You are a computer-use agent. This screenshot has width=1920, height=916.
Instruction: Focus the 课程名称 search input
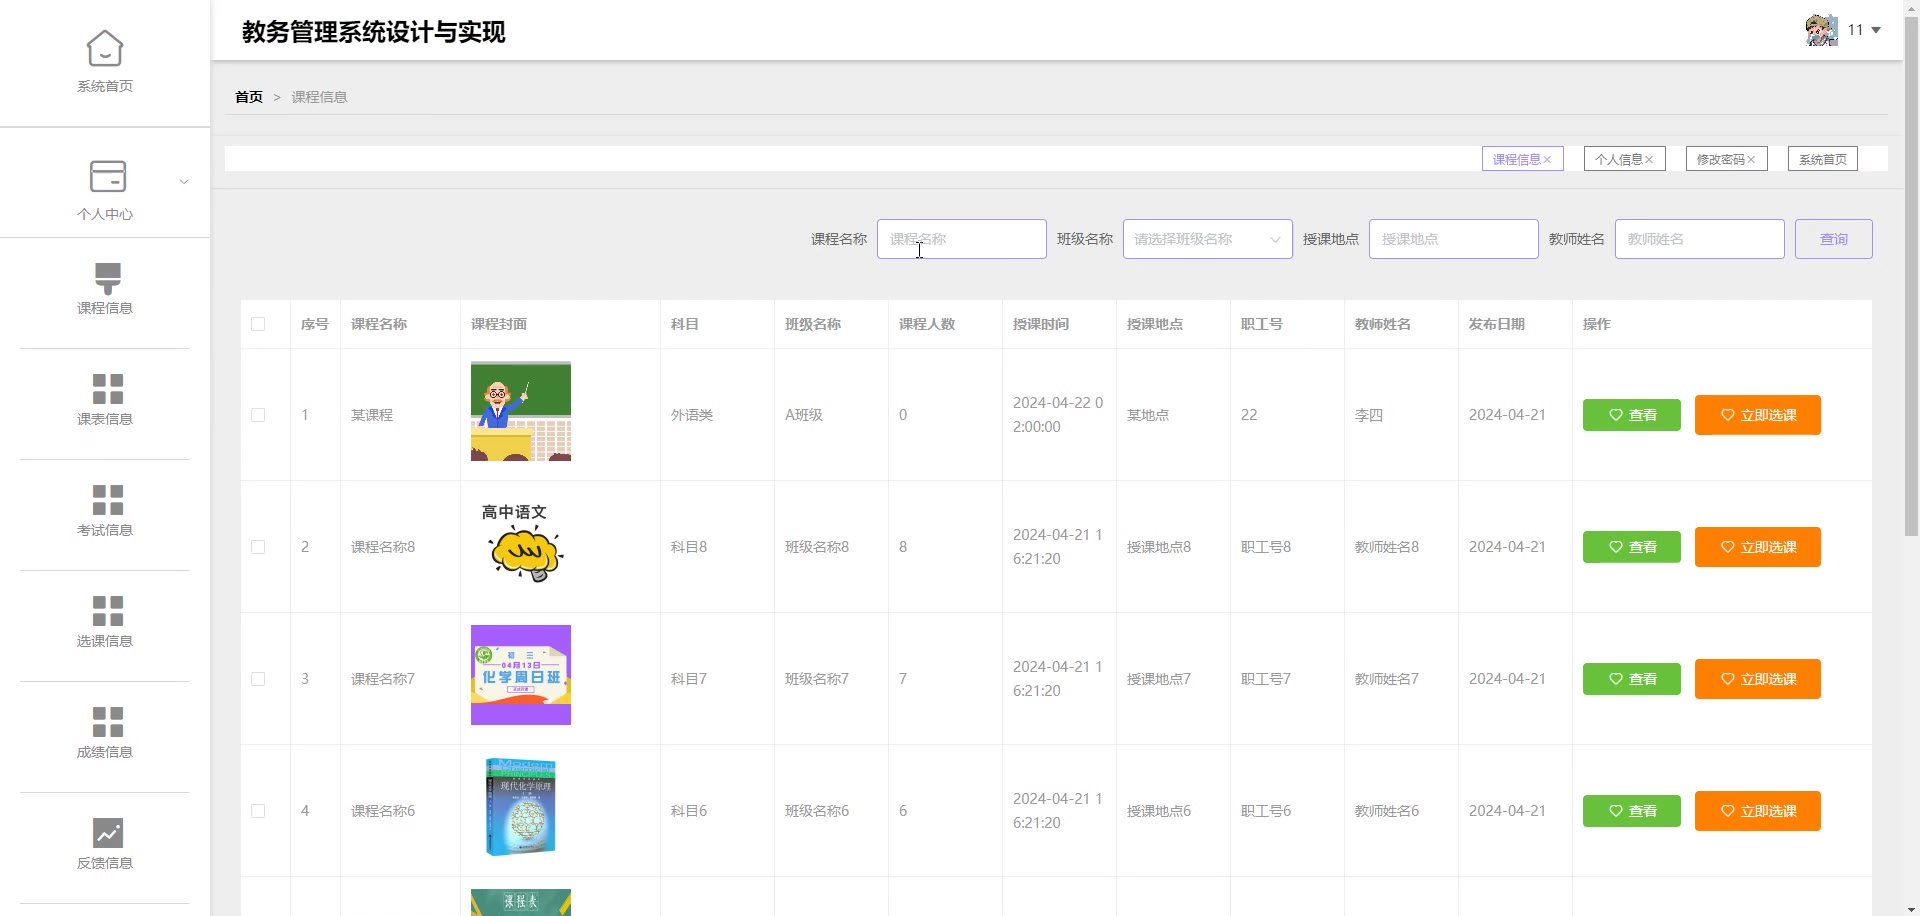[961, 239]
